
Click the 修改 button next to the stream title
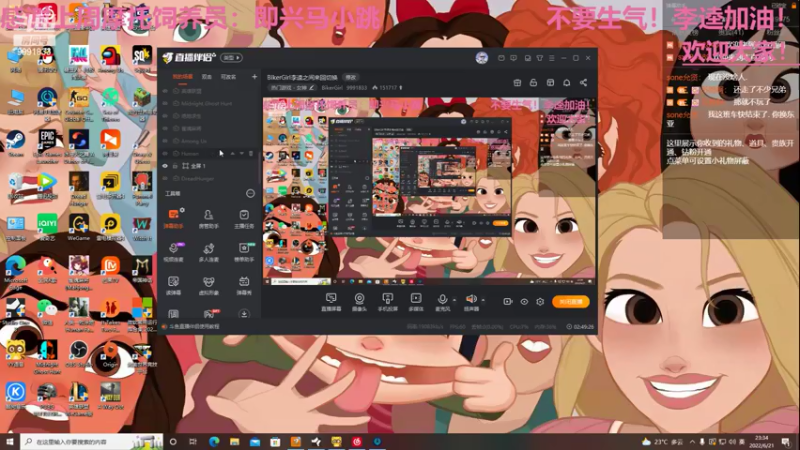click(351, 78)
